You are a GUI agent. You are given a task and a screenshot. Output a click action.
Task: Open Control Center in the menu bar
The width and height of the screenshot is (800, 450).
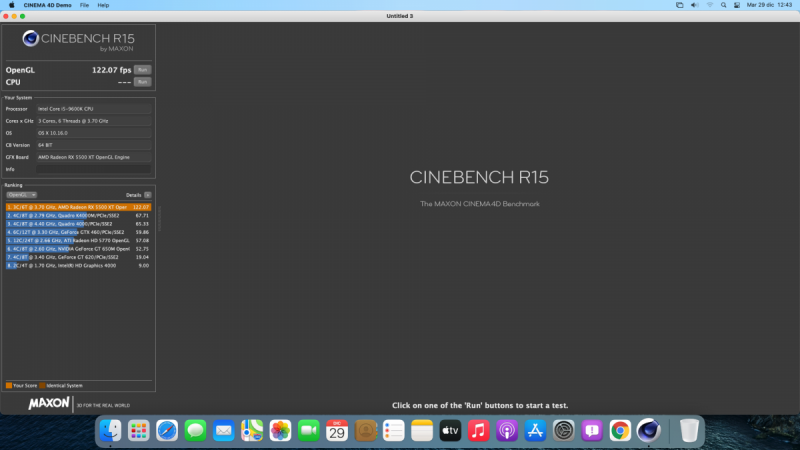tap(737, 5)
